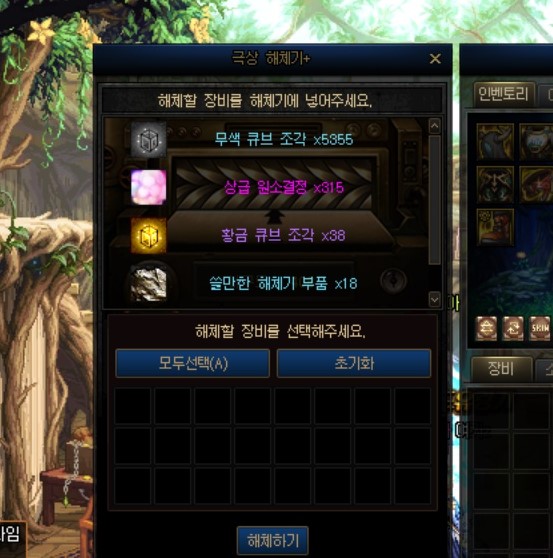The image size is (553, 558).
Task: Click the 초기화 reset button
Action: click(354, 363)
